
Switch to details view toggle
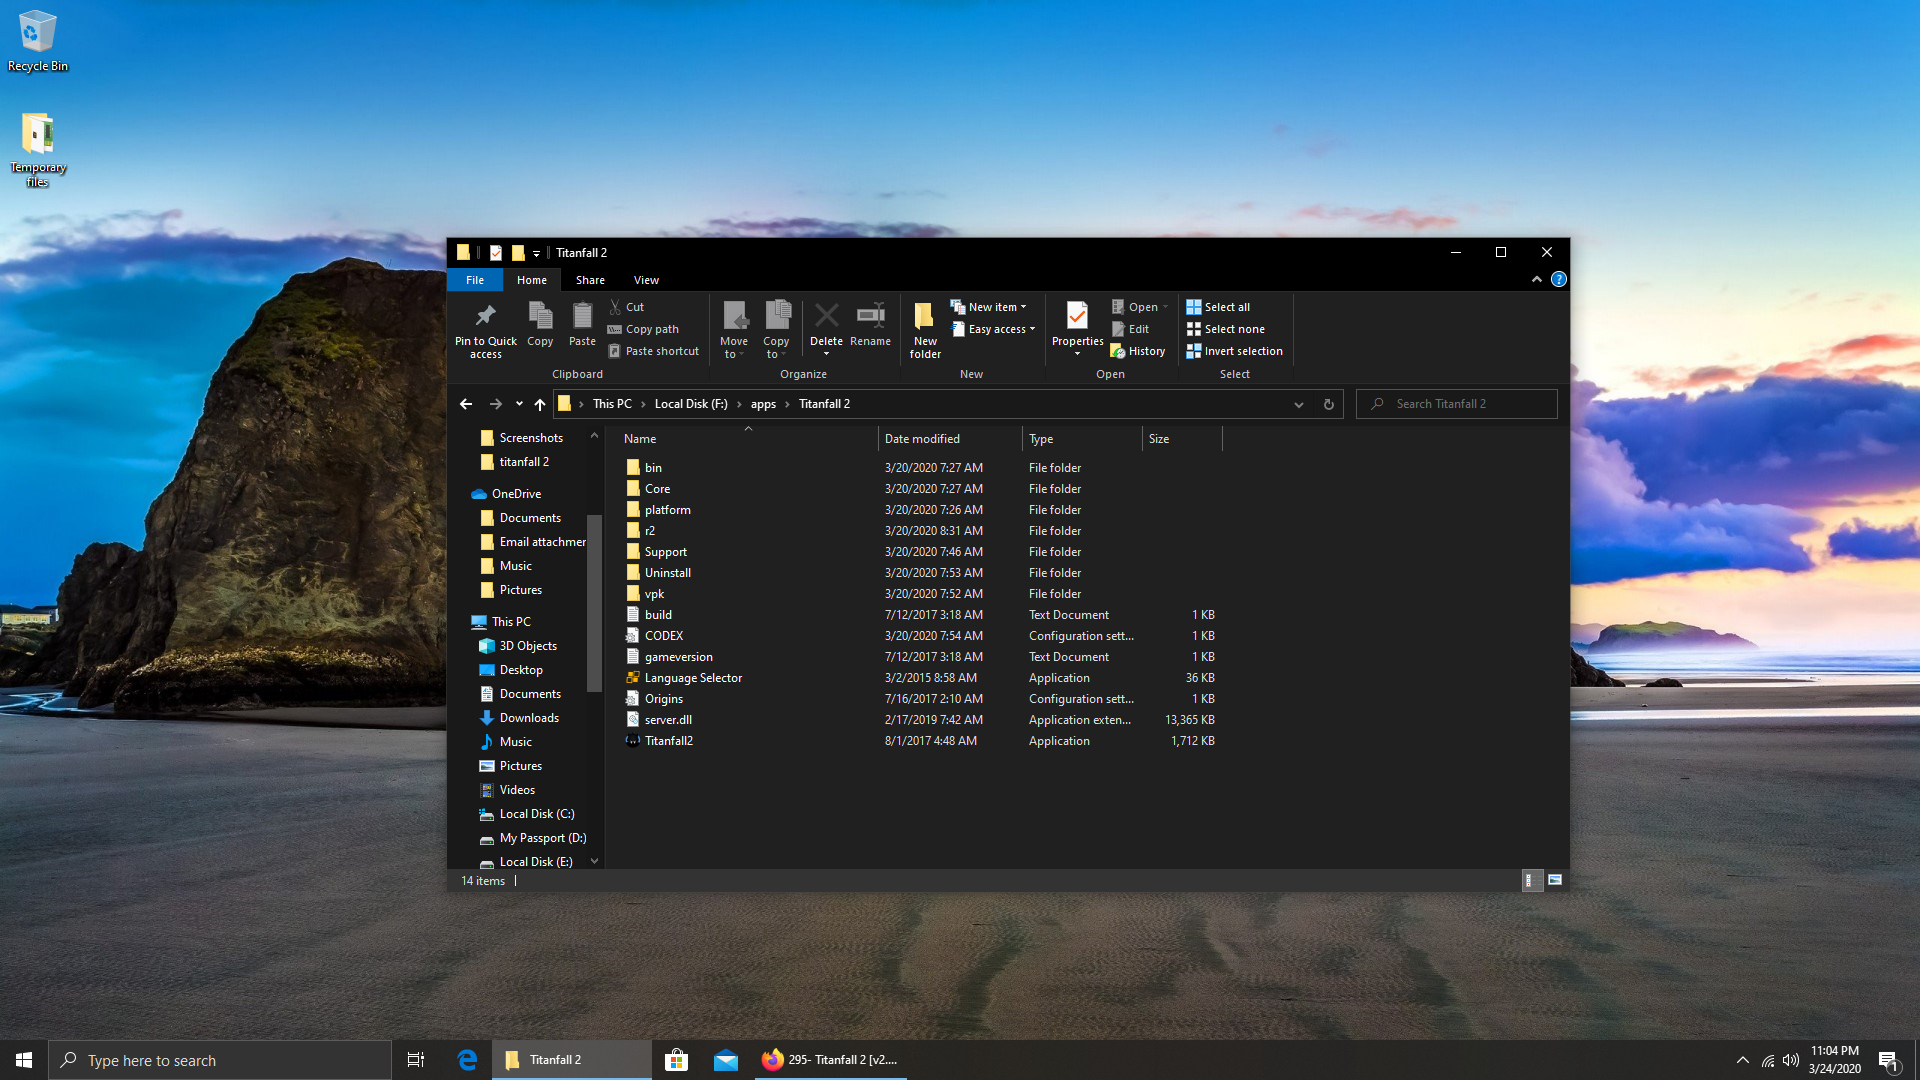(x=1530, y=880)
